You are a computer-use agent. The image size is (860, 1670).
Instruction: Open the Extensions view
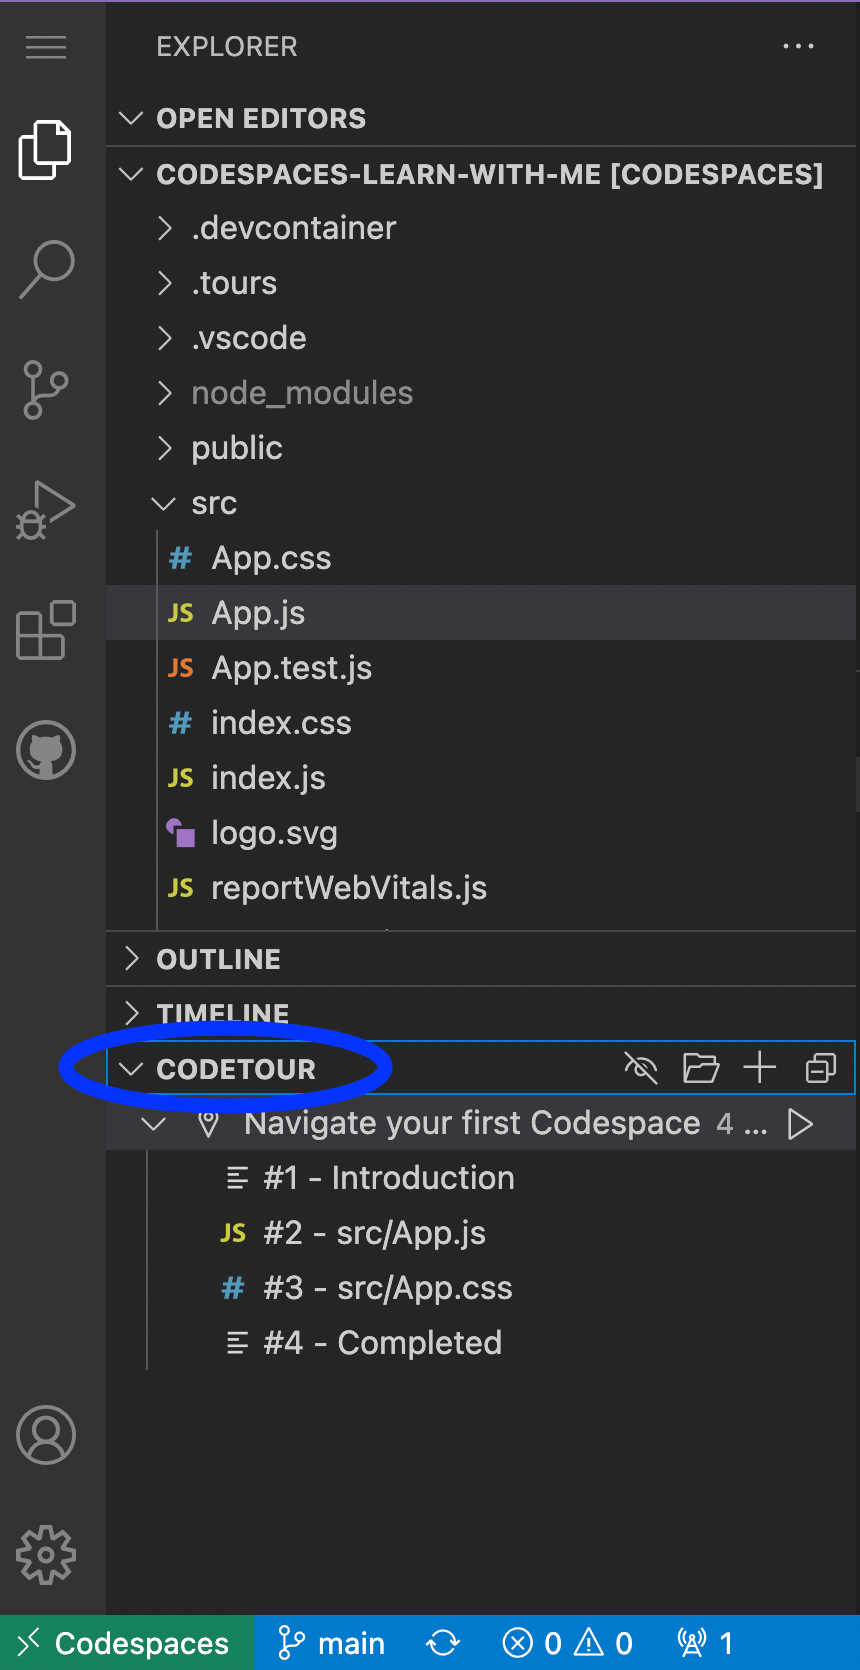[45, 630]
